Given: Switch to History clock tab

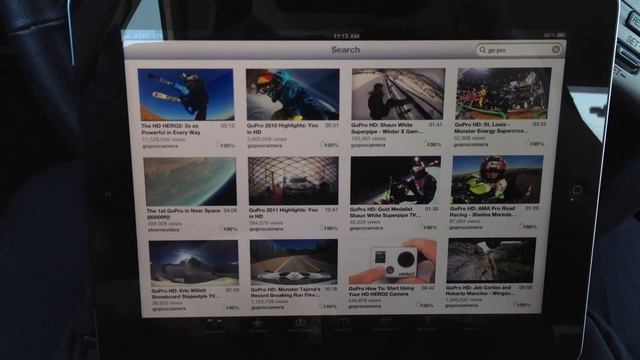Looking at the screenshot, I should click(x=470, y=323).
